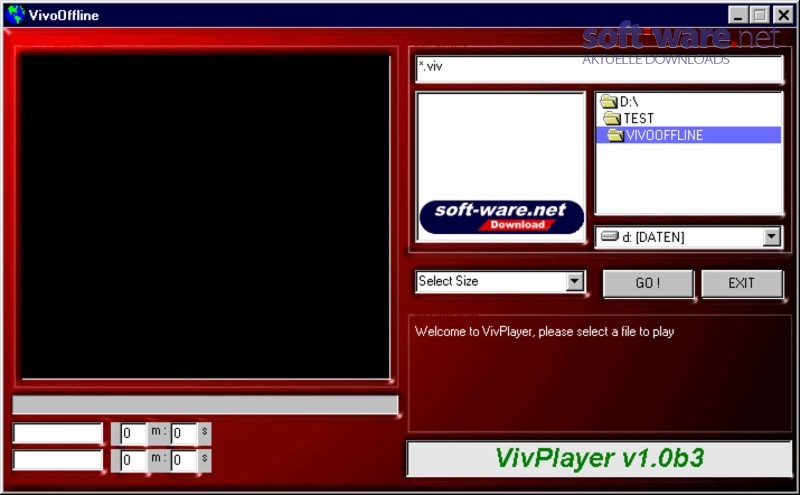The height and width of the screenshot is (495, 800).
Task: Click the black video display area
Action: tap(205, 216)
